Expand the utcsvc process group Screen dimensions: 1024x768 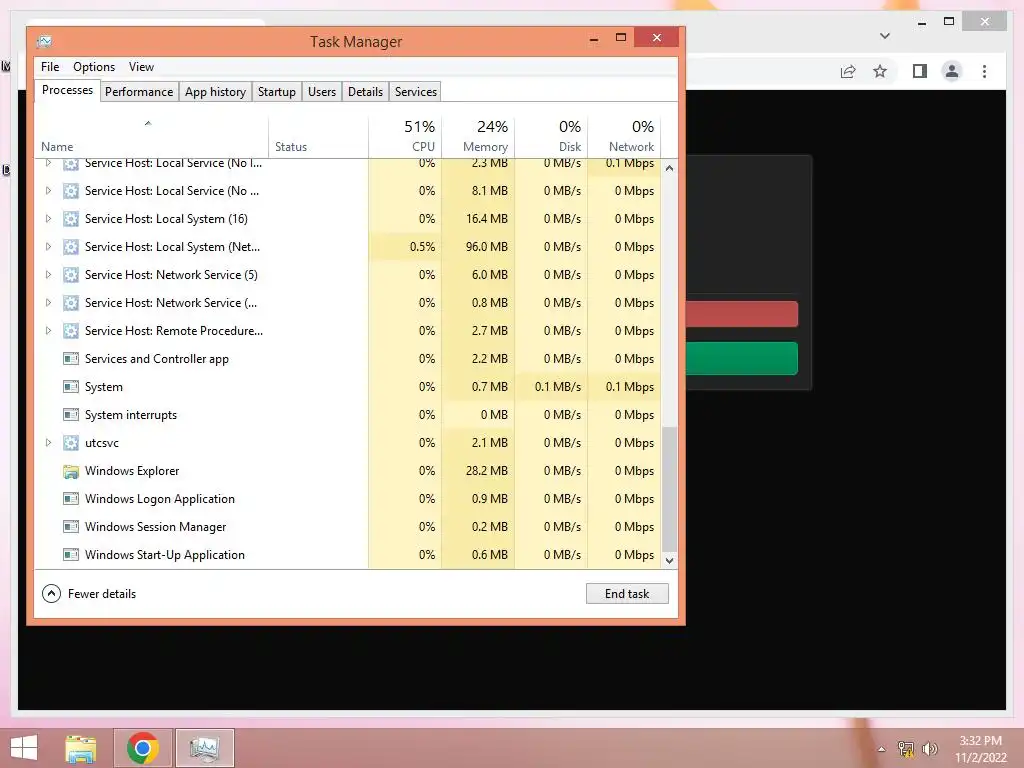[48, 443]
